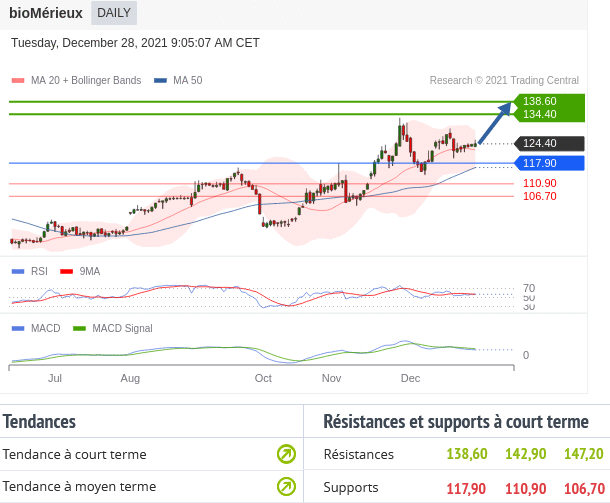The image size is (610, 503).
Task: Click the MA 50 legend label
Action: tap(188, 81)
